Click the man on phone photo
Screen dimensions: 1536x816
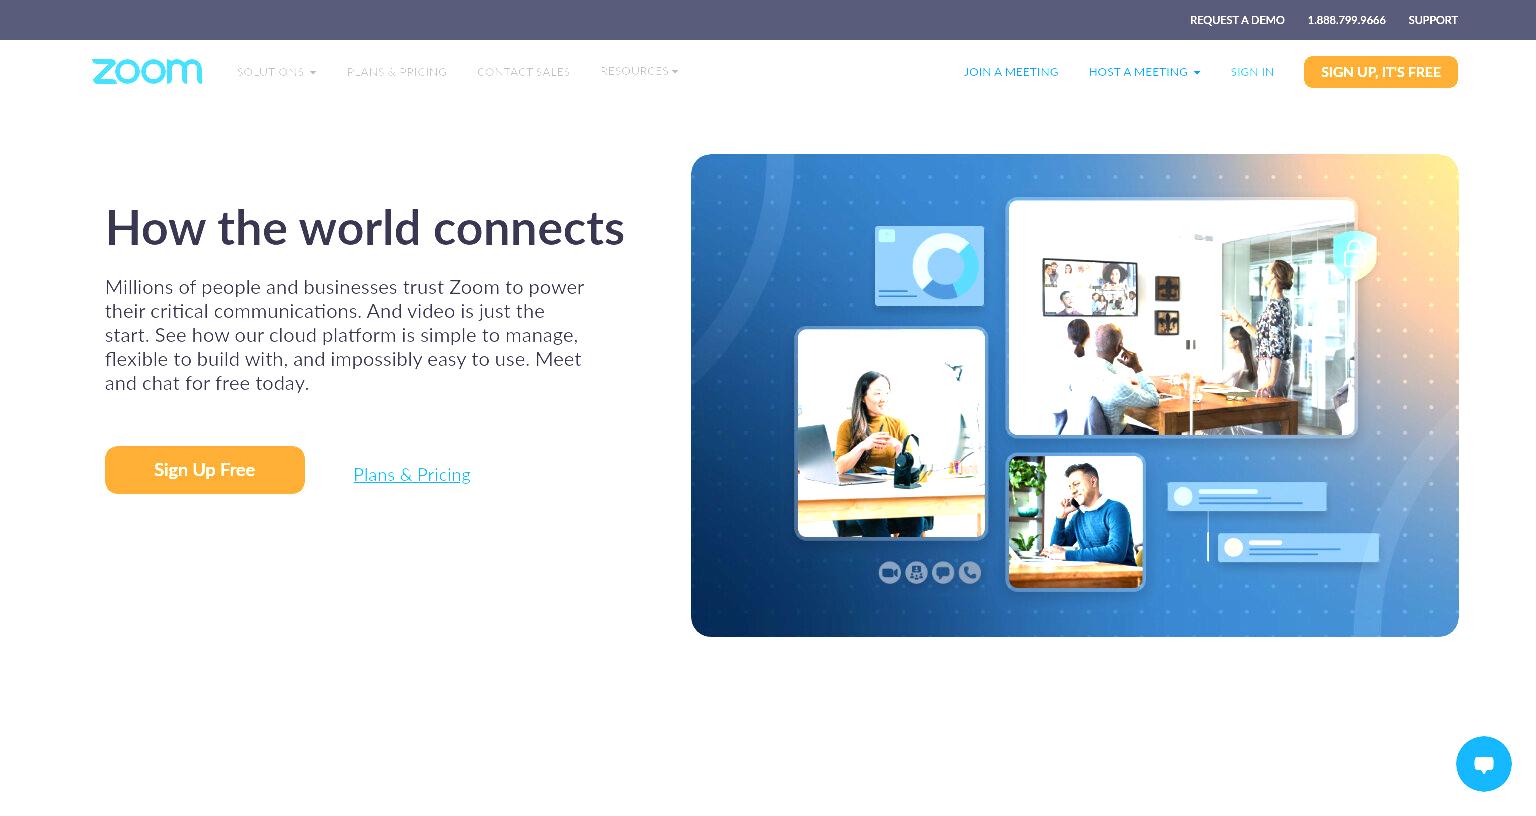point(1075,522)
